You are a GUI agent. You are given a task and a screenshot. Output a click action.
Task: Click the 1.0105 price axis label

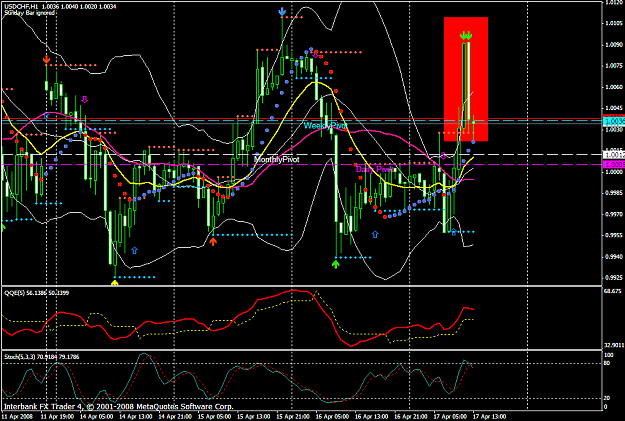pyautogui.click(x=614, y=23)
